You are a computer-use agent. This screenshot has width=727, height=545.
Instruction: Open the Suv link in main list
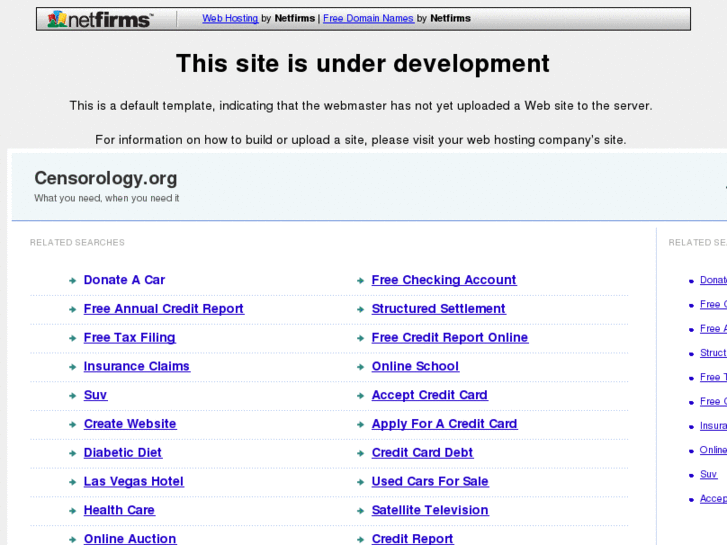click(x=96, y=395)
